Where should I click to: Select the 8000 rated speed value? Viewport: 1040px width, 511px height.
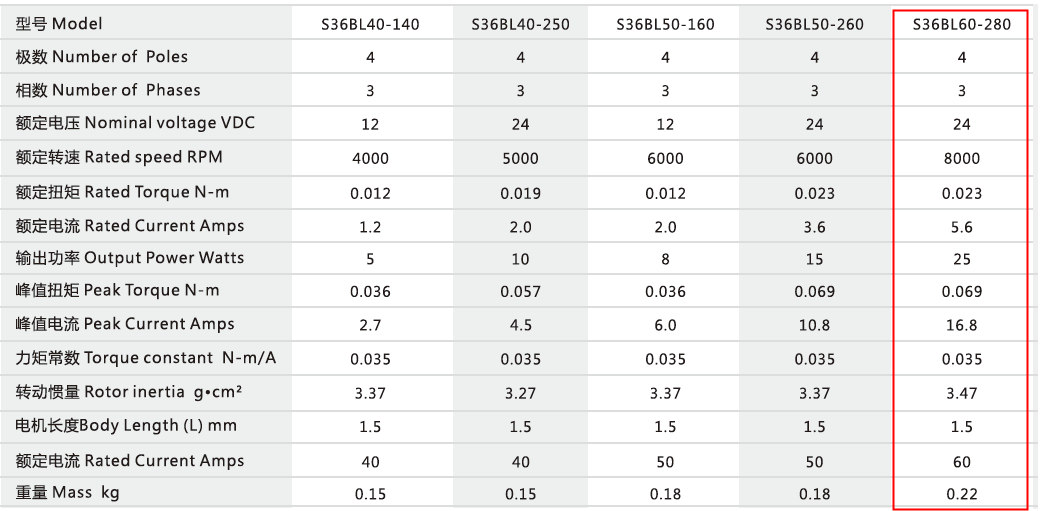962,158
